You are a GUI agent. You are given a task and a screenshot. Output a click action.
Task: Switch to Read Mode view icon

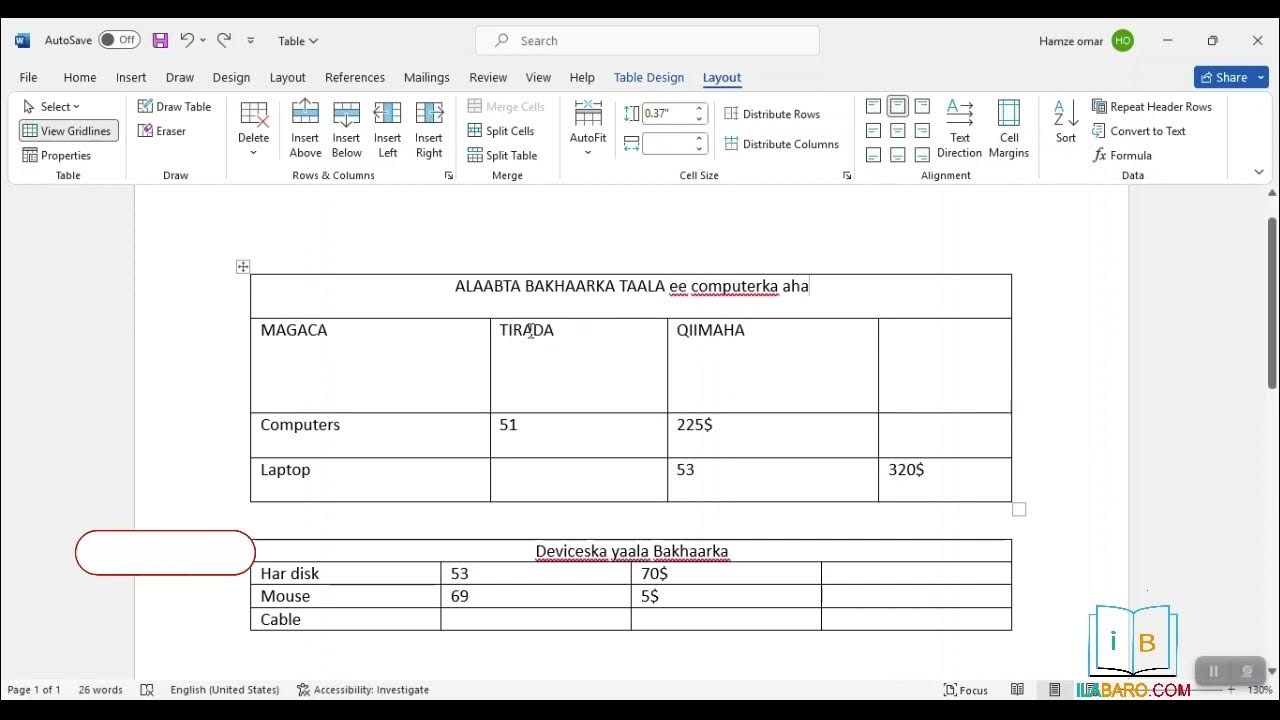pyautogui.click(x=1017, y=690)
